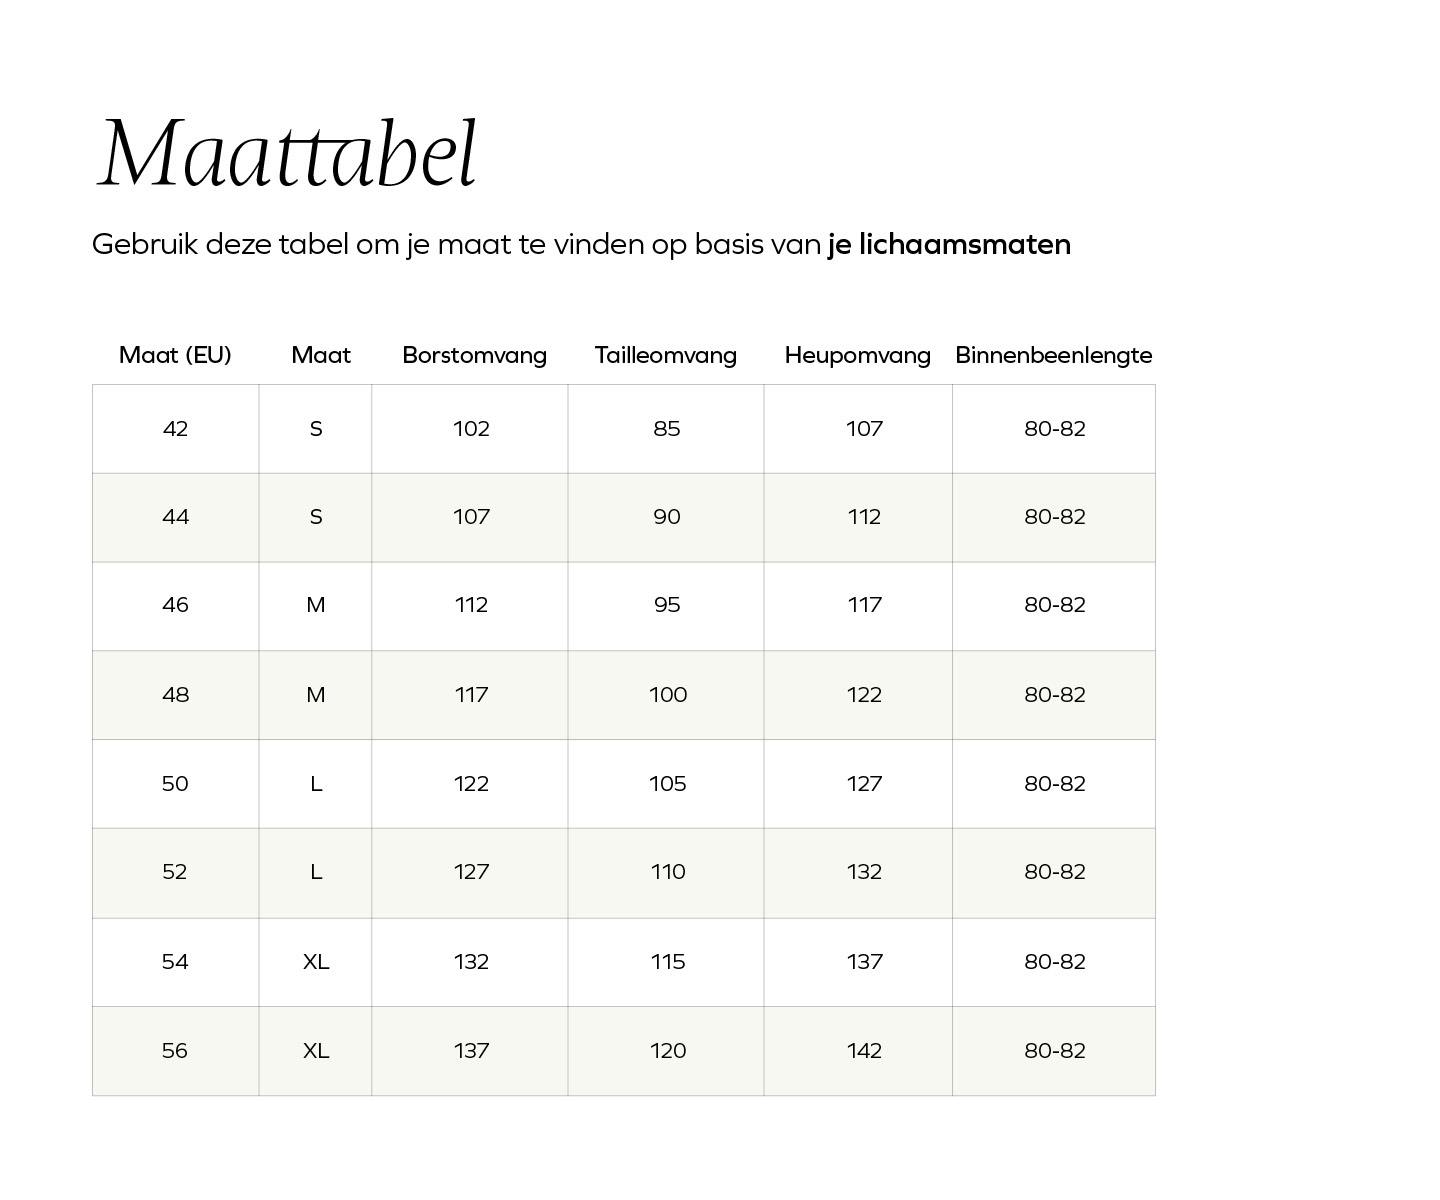This screenshot has height=1200, width=1440.
Task: Click inseam 80-82 cell in row 44
Action: [x=1054, y=517]
